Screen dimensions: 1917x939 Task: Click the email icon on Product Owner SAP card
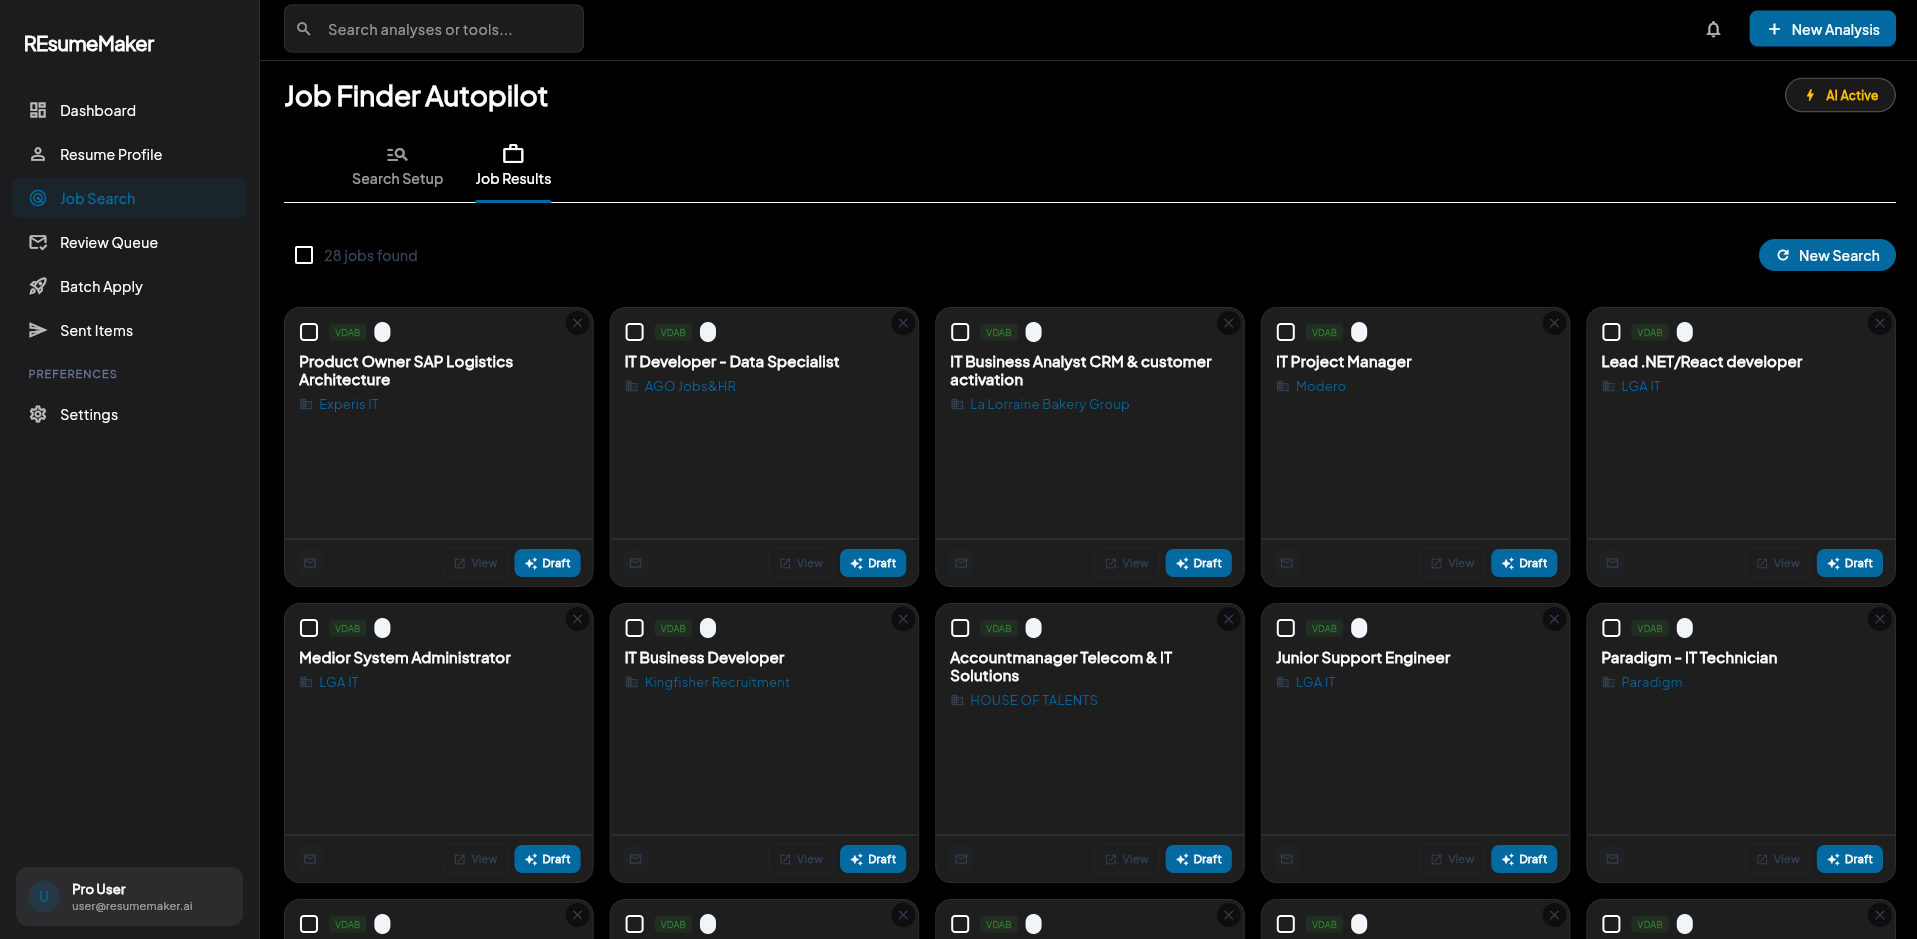click(310, 563)
